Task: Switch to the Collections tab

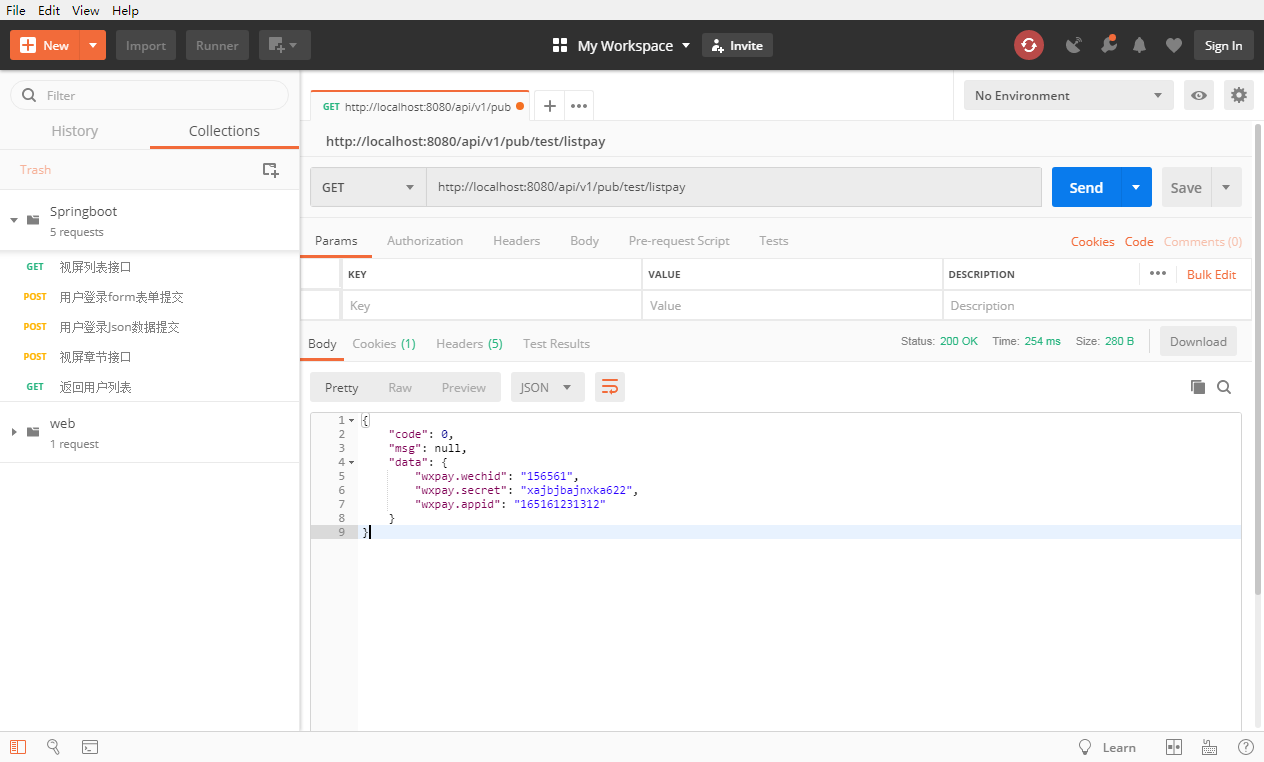Action: (x=224, y=131)
